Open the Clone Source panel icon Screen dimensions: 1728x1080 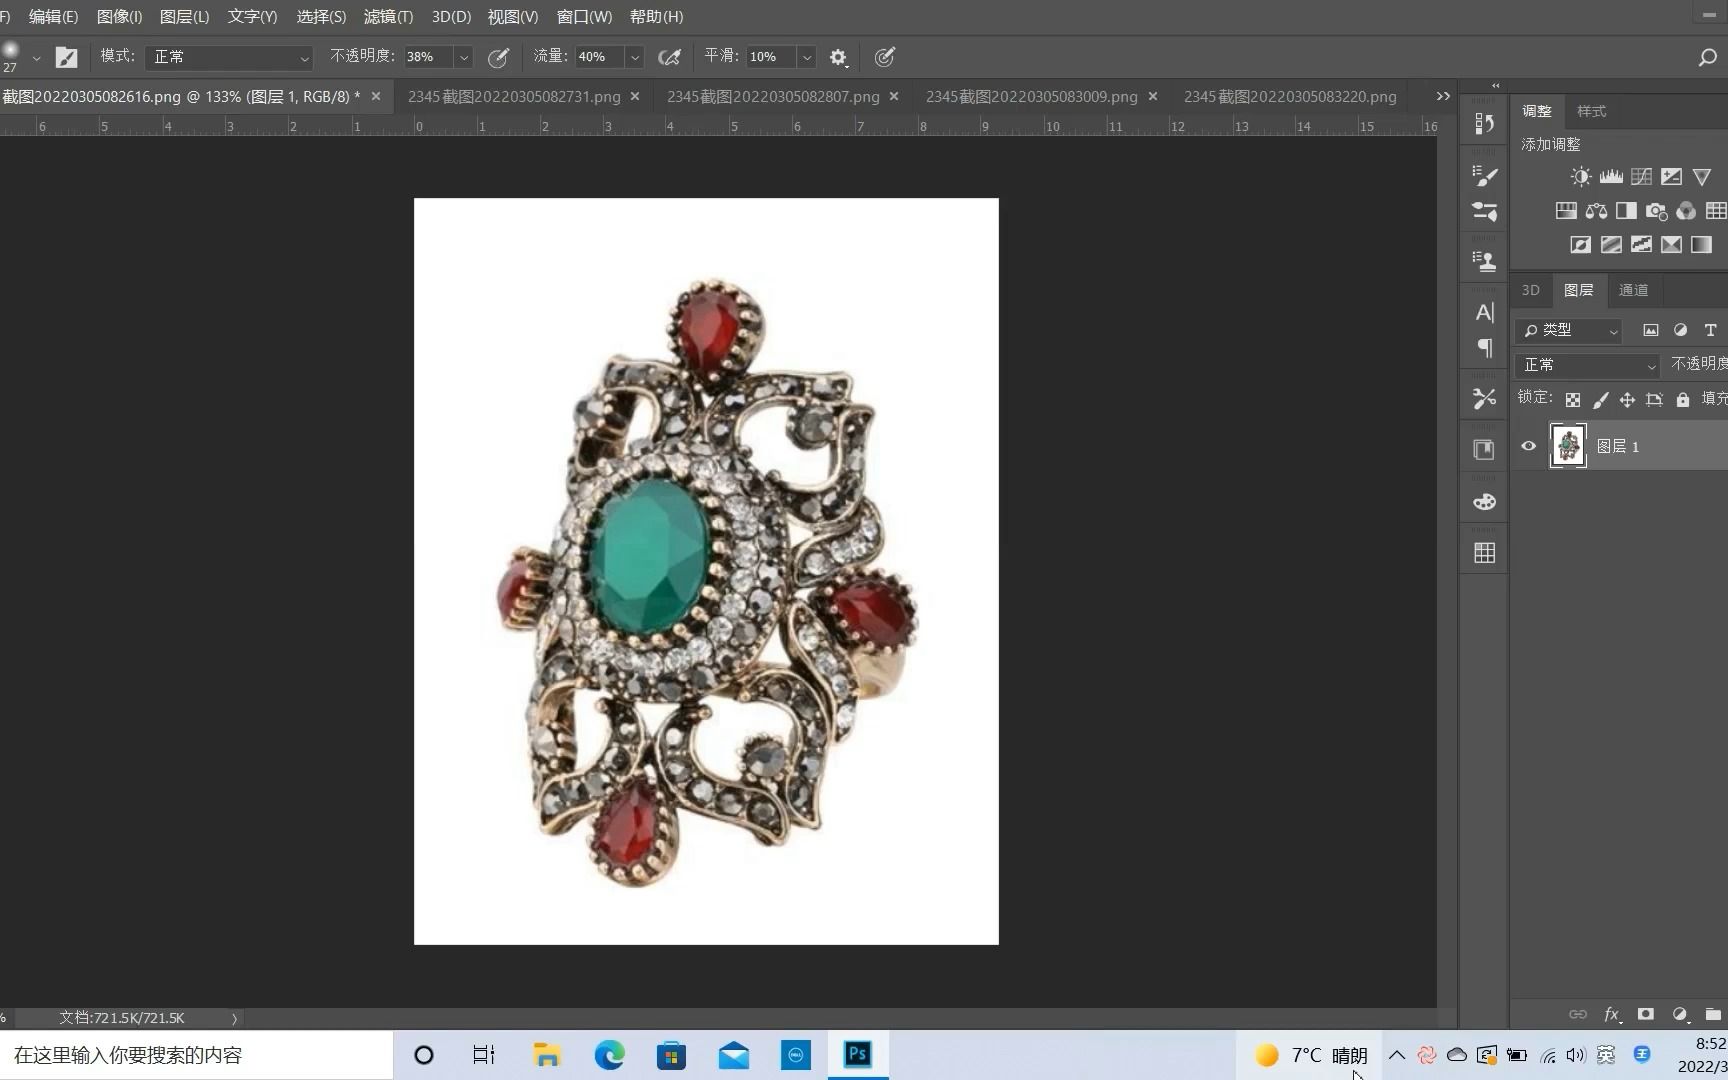click(x=1484, y=262)
